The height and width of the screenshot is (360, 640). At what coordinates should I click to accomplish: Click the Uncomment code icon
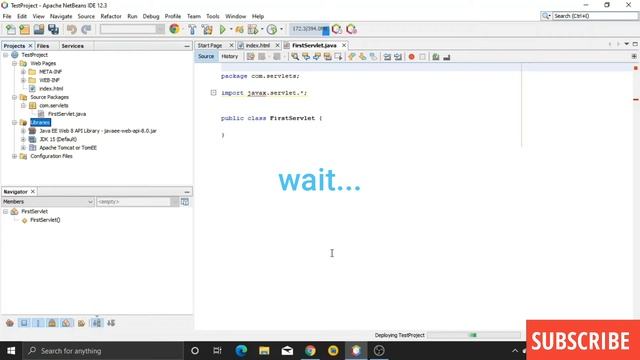coord(447,57)
